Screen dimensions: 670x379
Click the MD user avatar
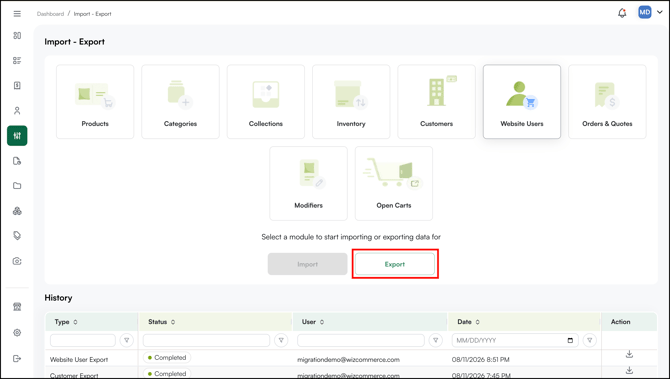point(644,12)
